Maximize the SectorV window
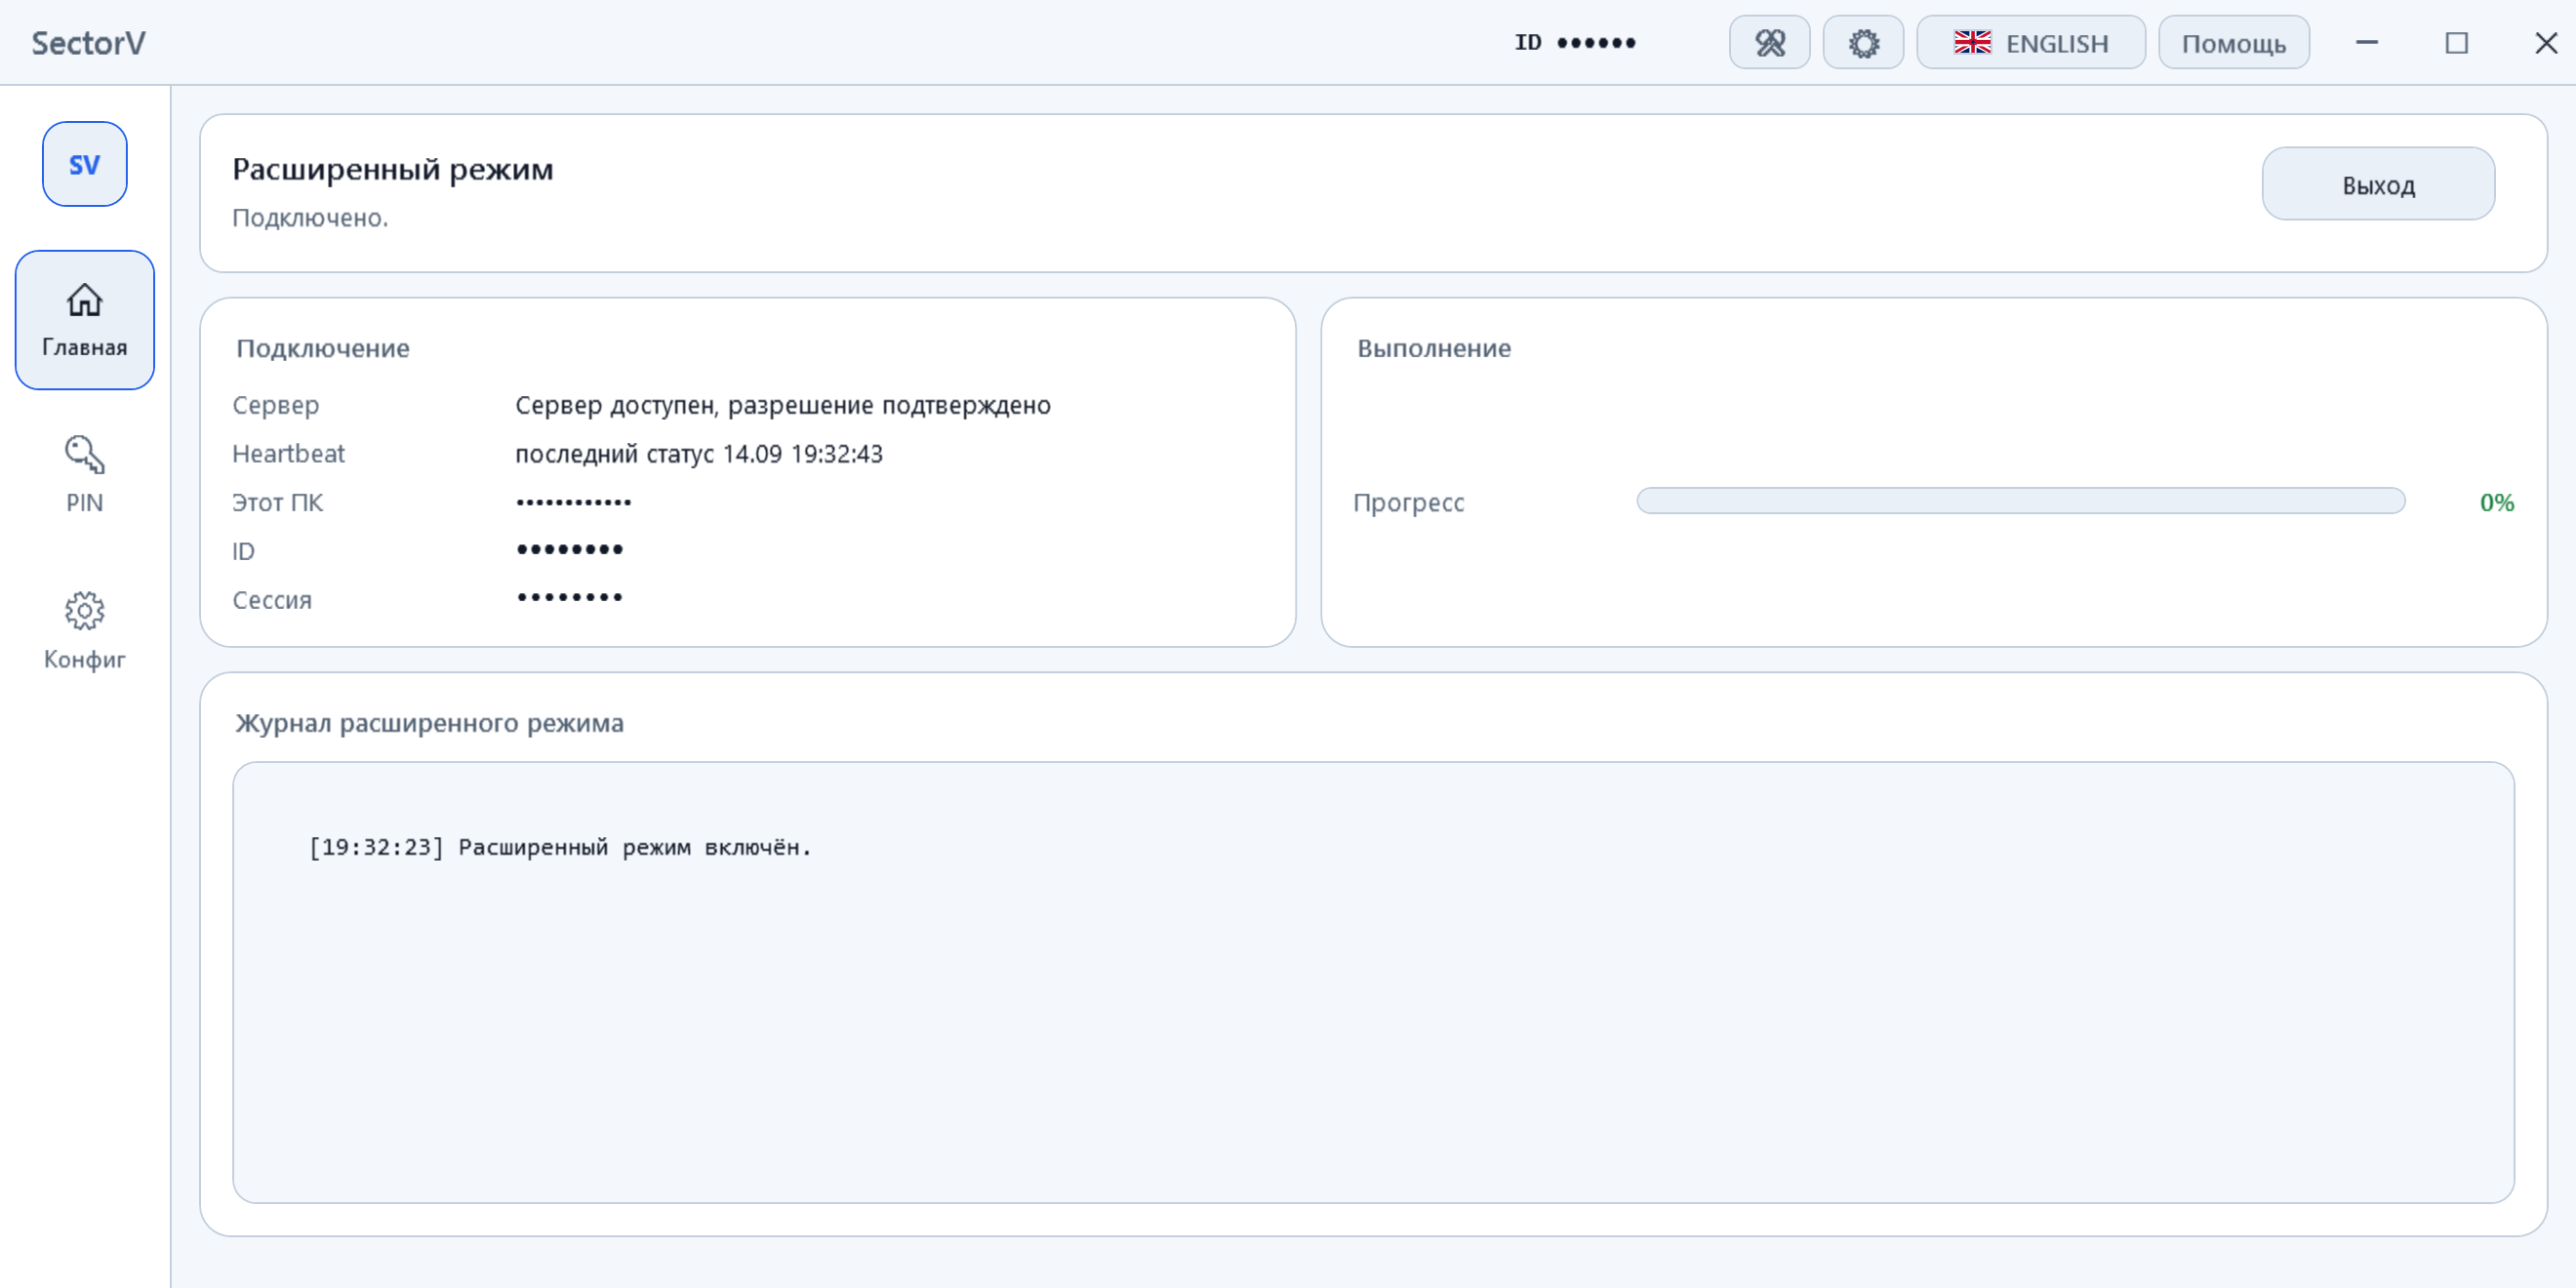This screenshot has width=2576, height=1288. pyautogui.click(x=2457, y=43)
